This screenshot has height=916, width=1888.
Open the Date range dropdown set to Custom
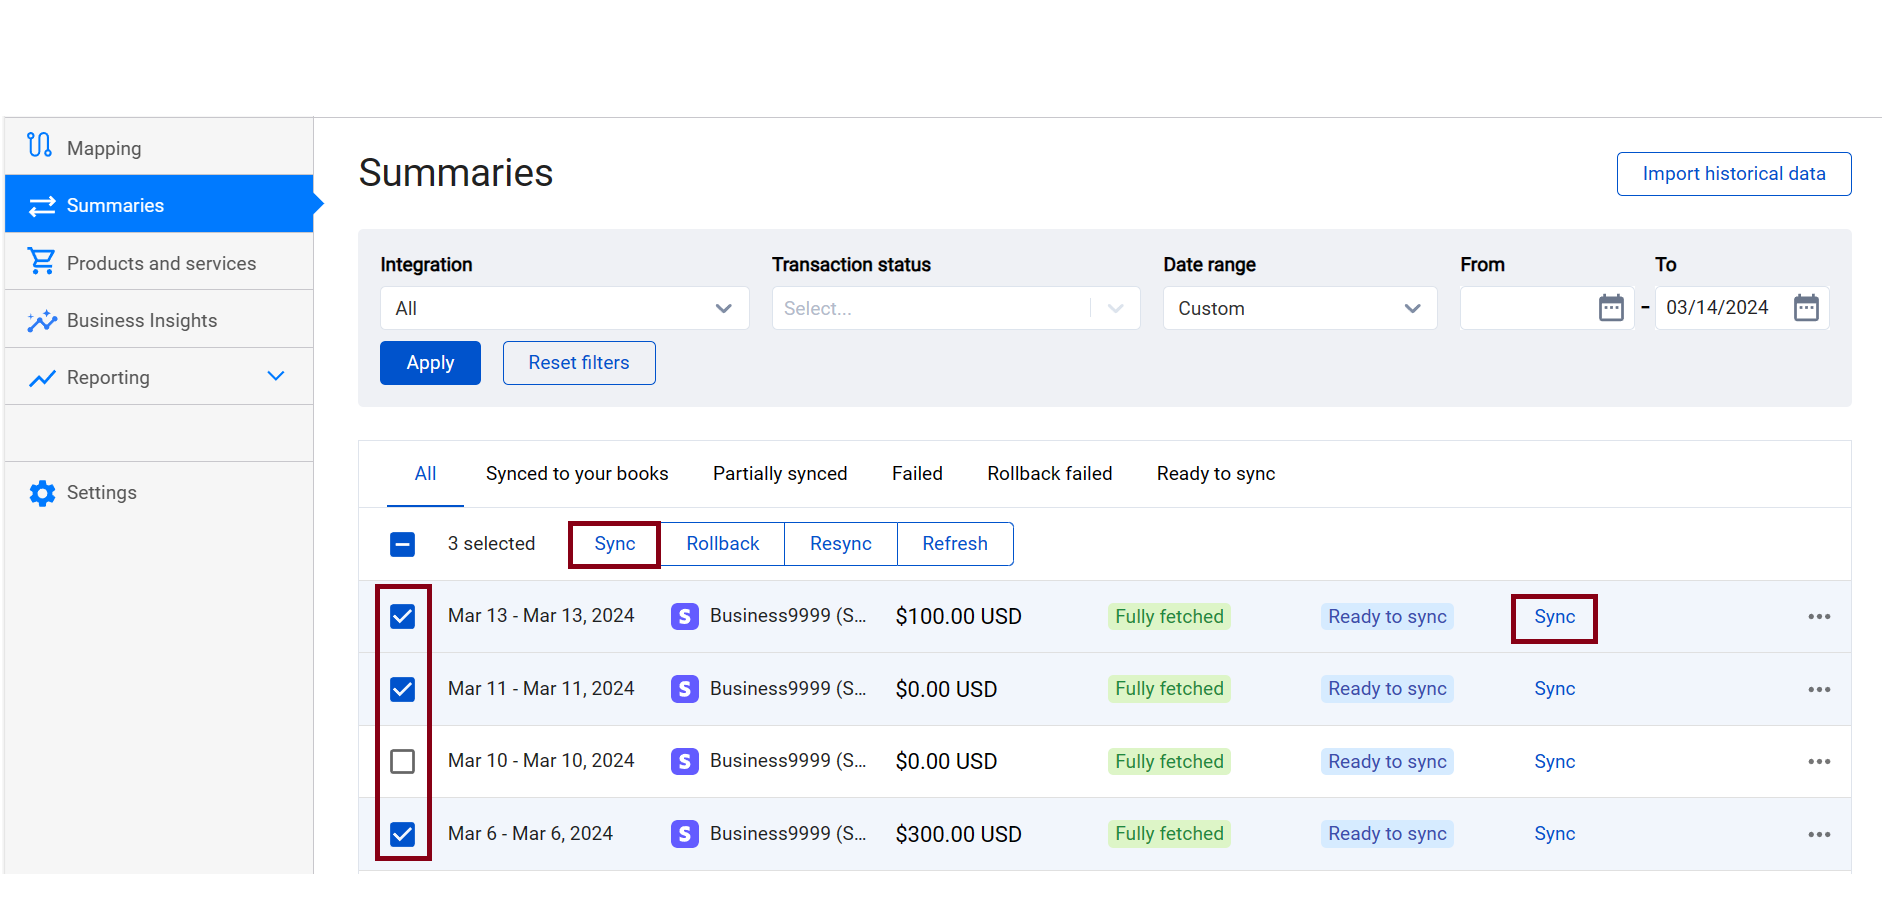[x=1299, y=308]
